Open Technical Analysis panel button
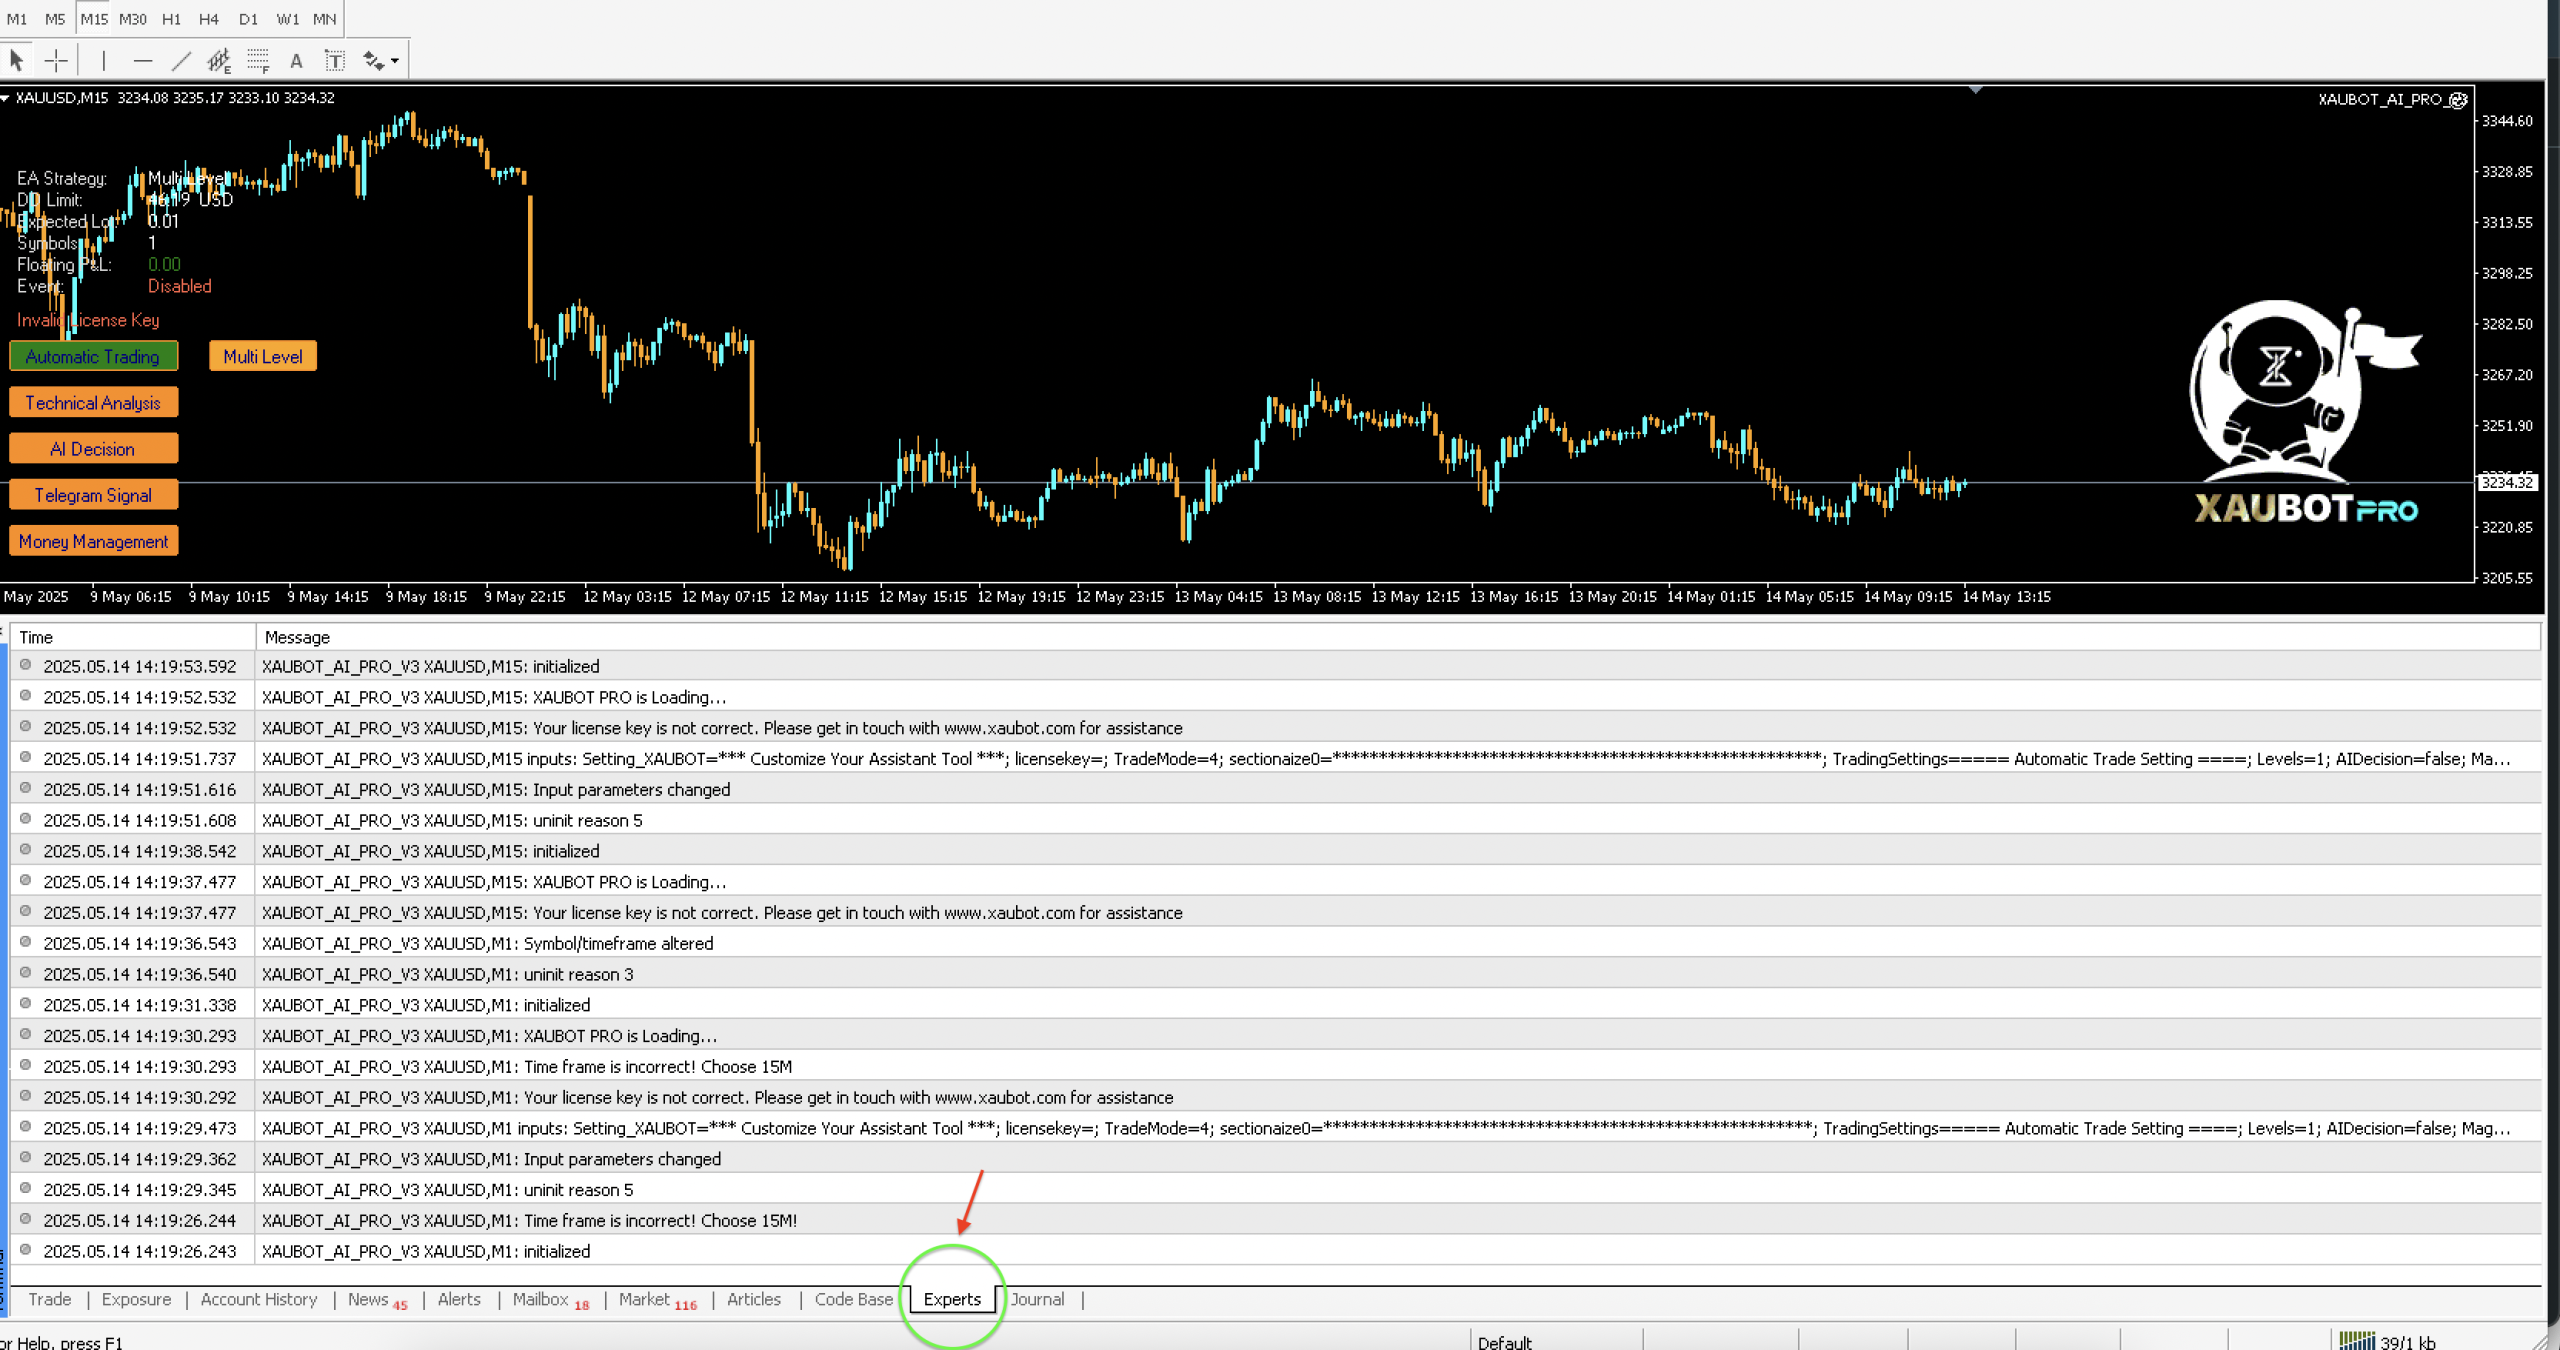Viewport: 2560px width, 1350px height. point(93,402)
